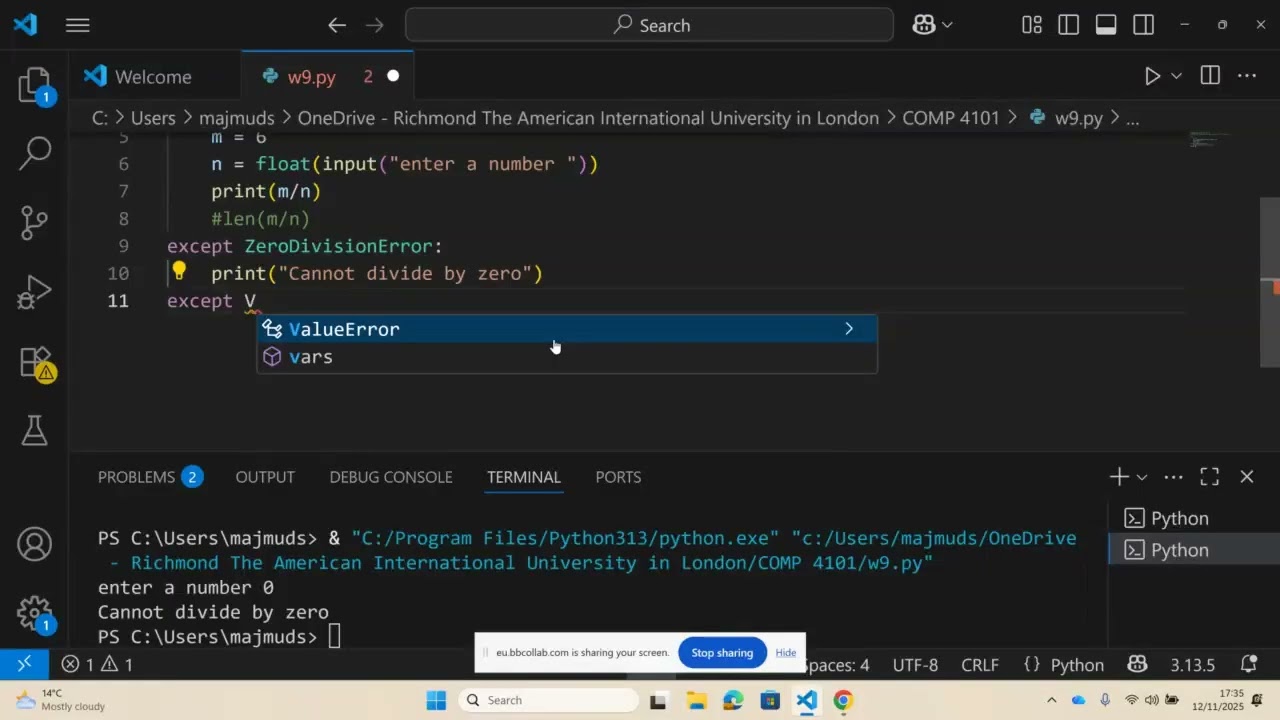The height and width of the screenshot is (720, 1280).
Task: Open the PROBLEMS panel tab
Action: click(x=150, y=477)
